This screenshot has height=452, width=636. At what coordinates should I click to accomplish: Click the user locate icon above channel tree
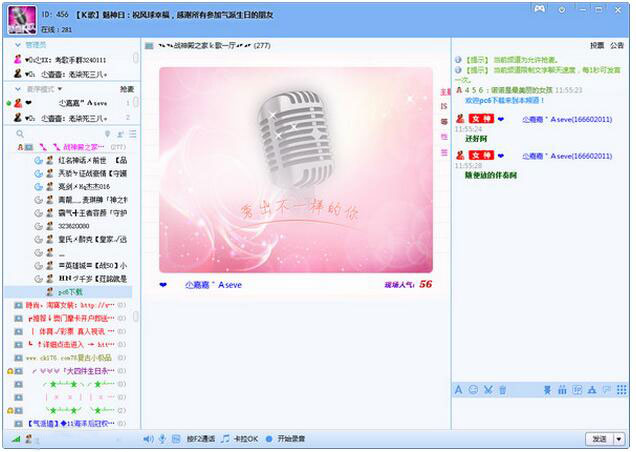point(120,134)
